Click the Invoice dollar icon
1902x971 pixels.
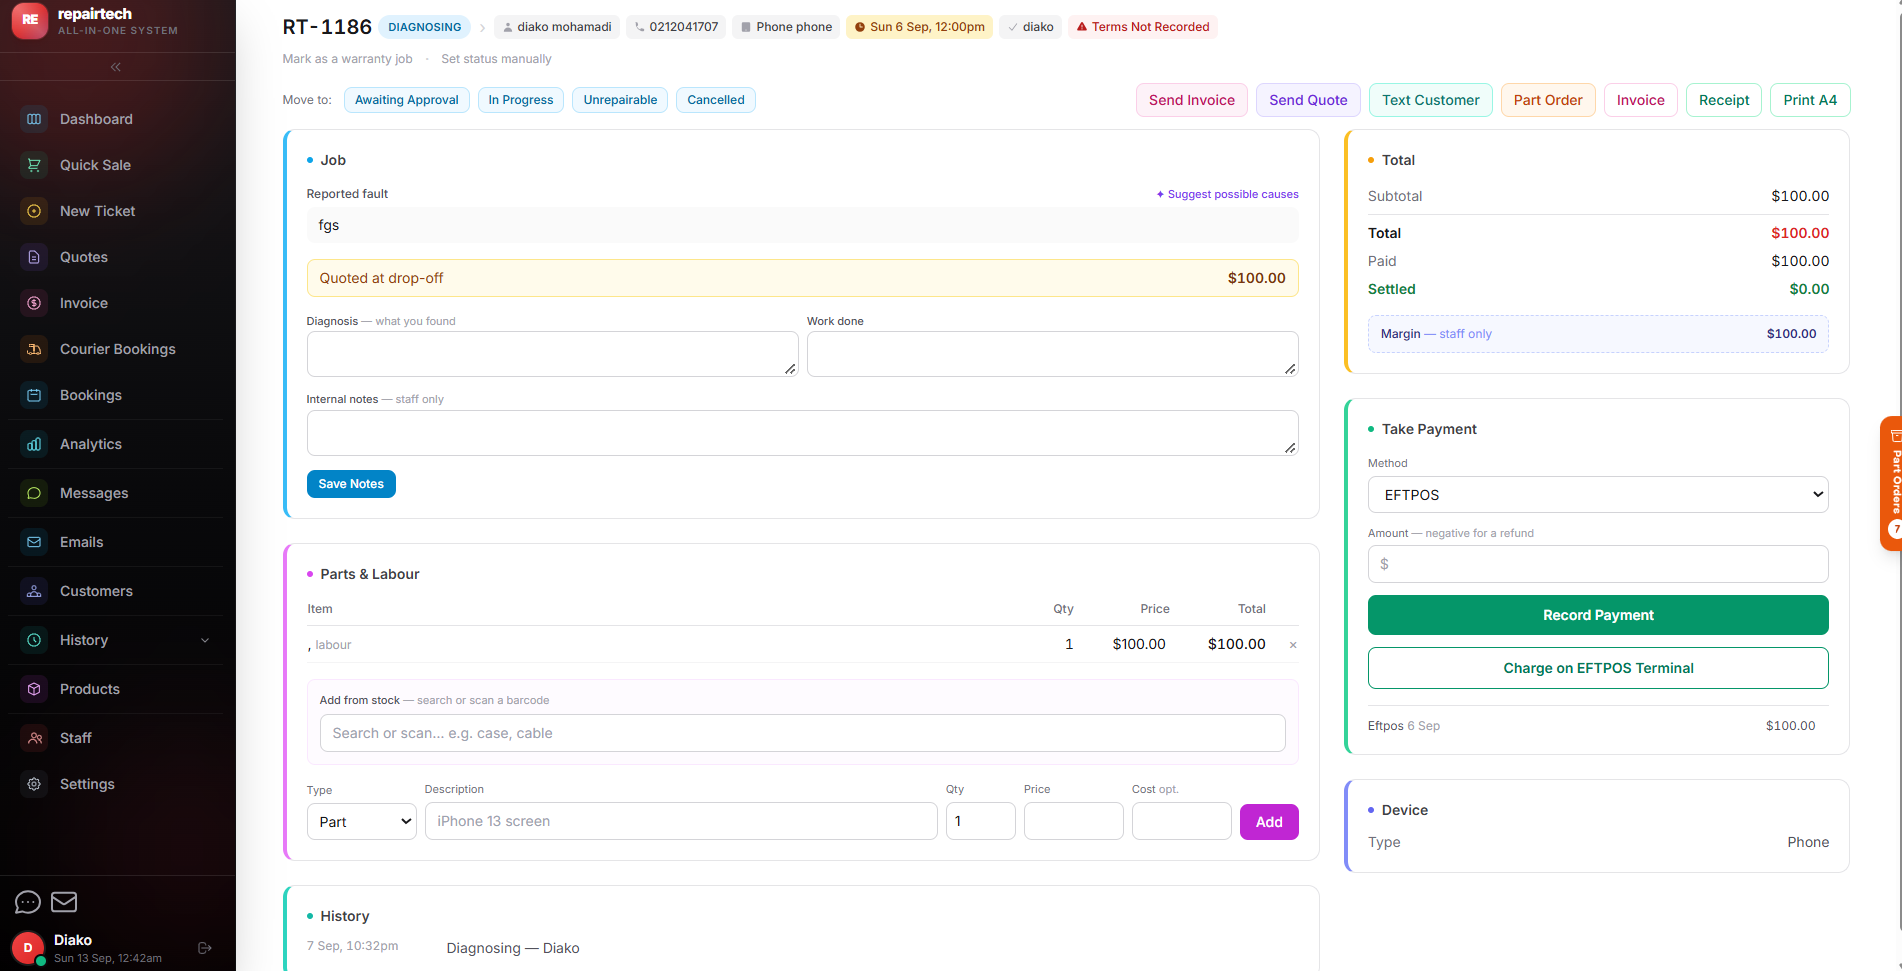pyautogui.click(x=34, y=303)
